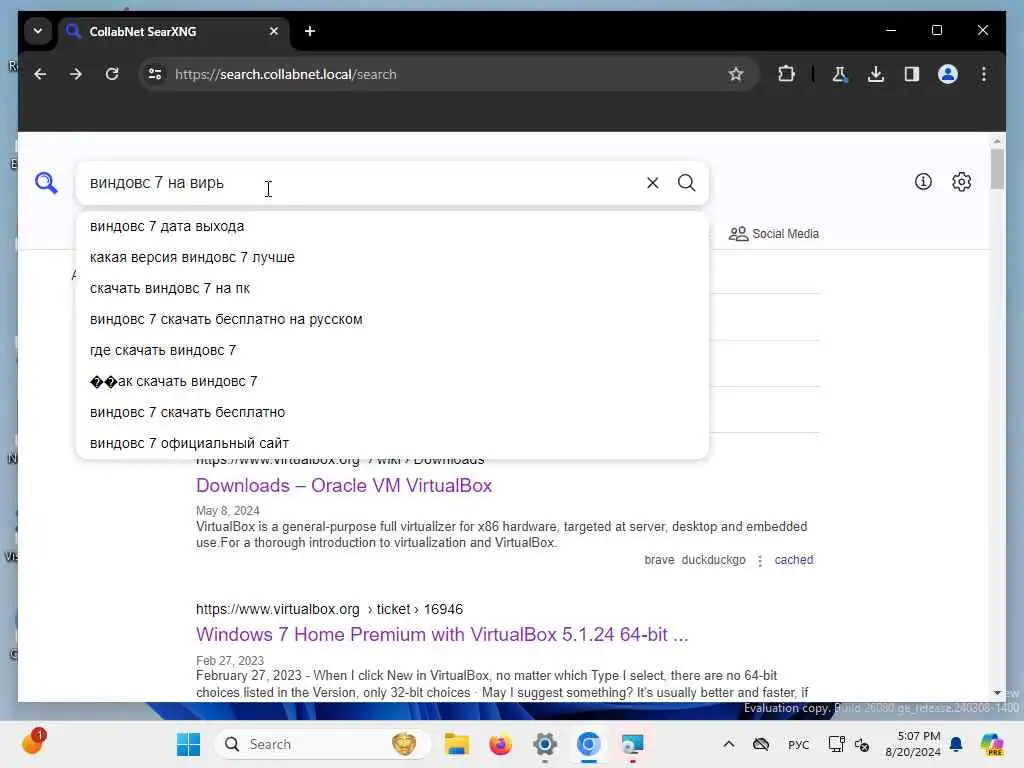The image size is (1024, 768).
Task: Open Firefox from the taskbar
Action: click(500, 744)
